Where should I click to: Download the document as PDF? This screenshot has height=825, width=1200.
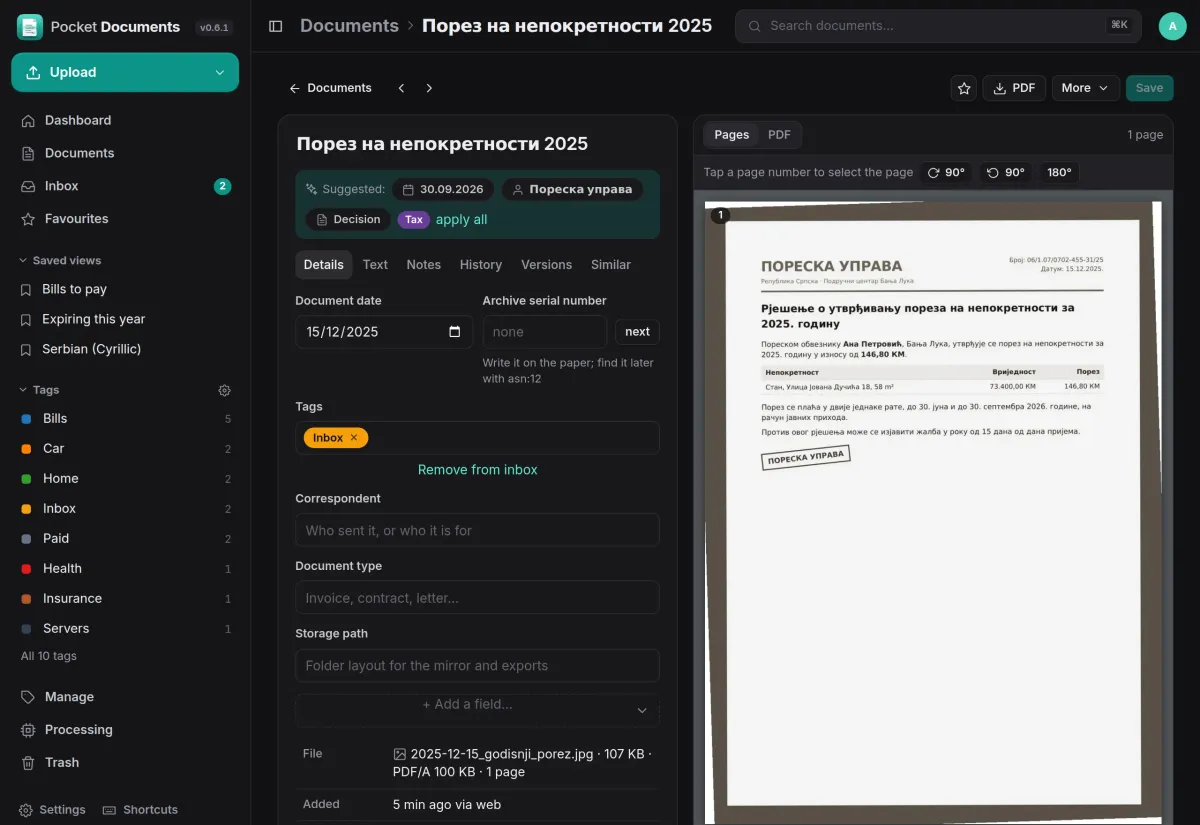point(1014,88)
